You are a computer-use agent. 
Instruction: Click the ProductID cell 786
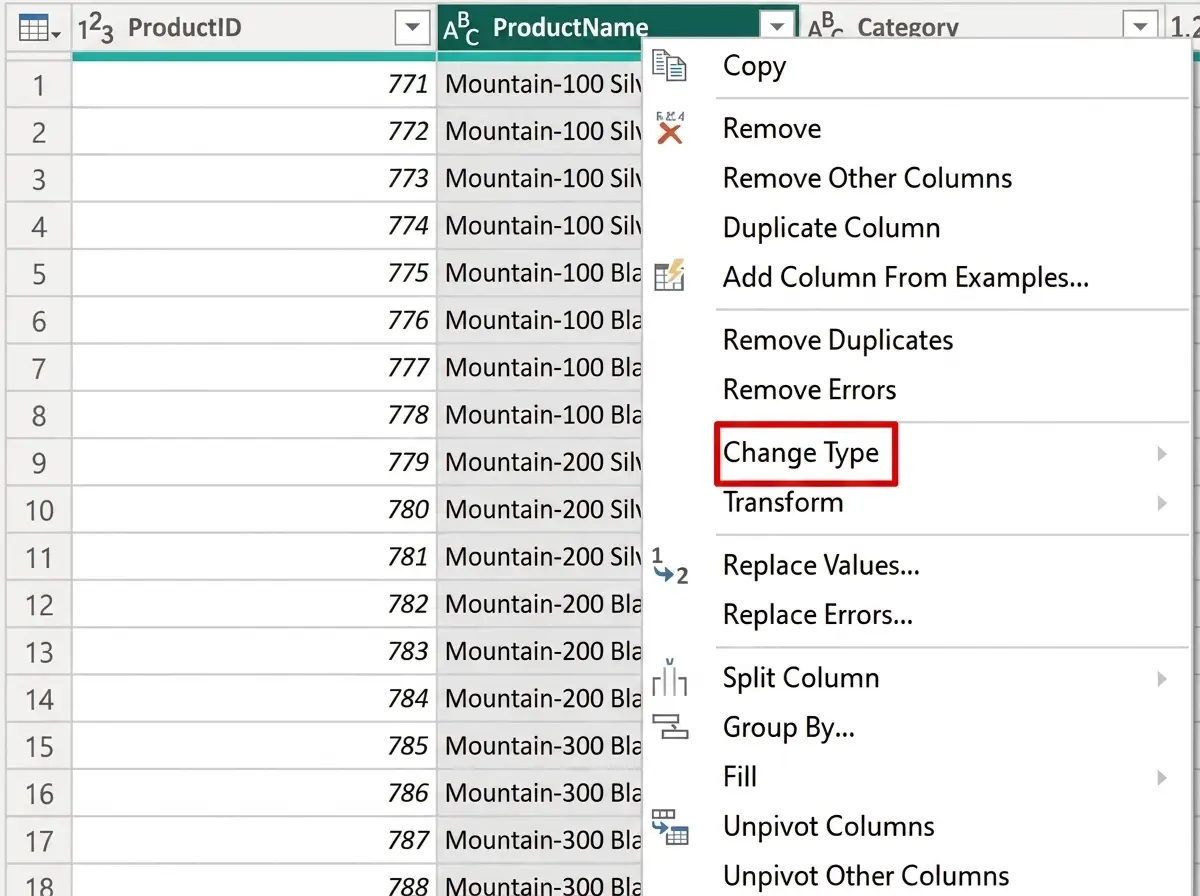[x=254, y=794]
